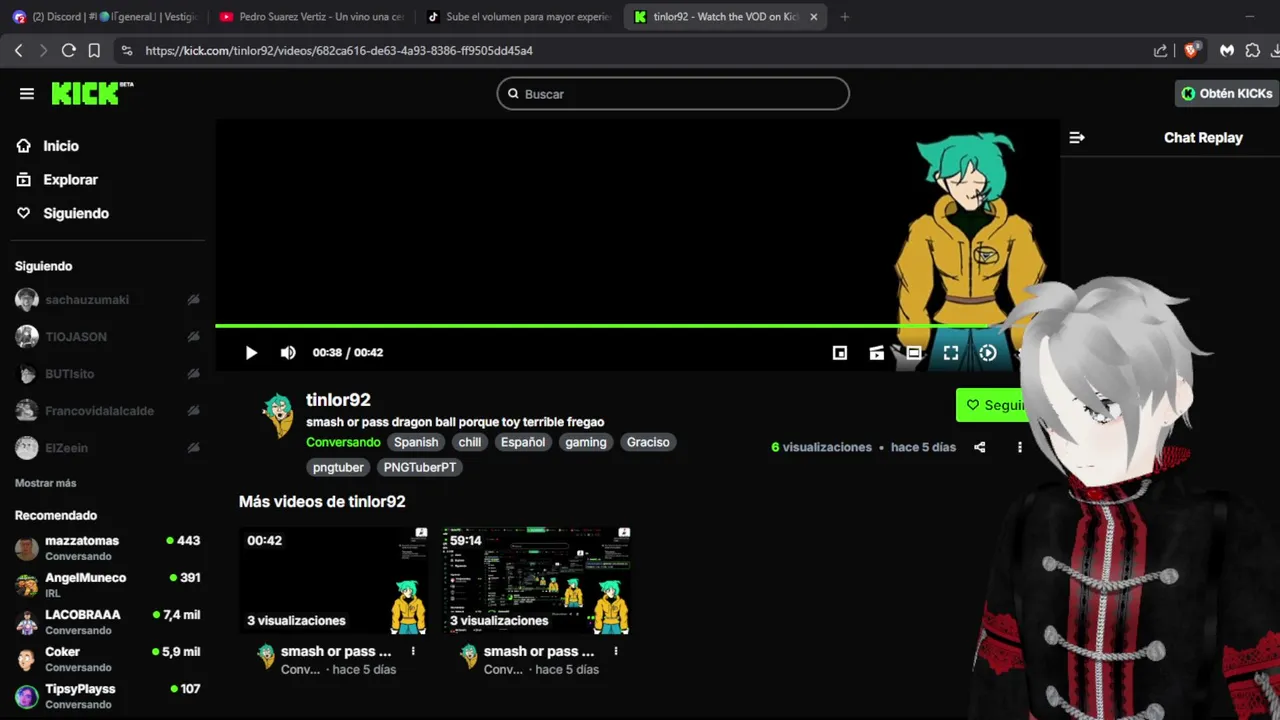Open Brave Shields icon
Viewport: 1280px width, 720px height.
coord(1191,51)
